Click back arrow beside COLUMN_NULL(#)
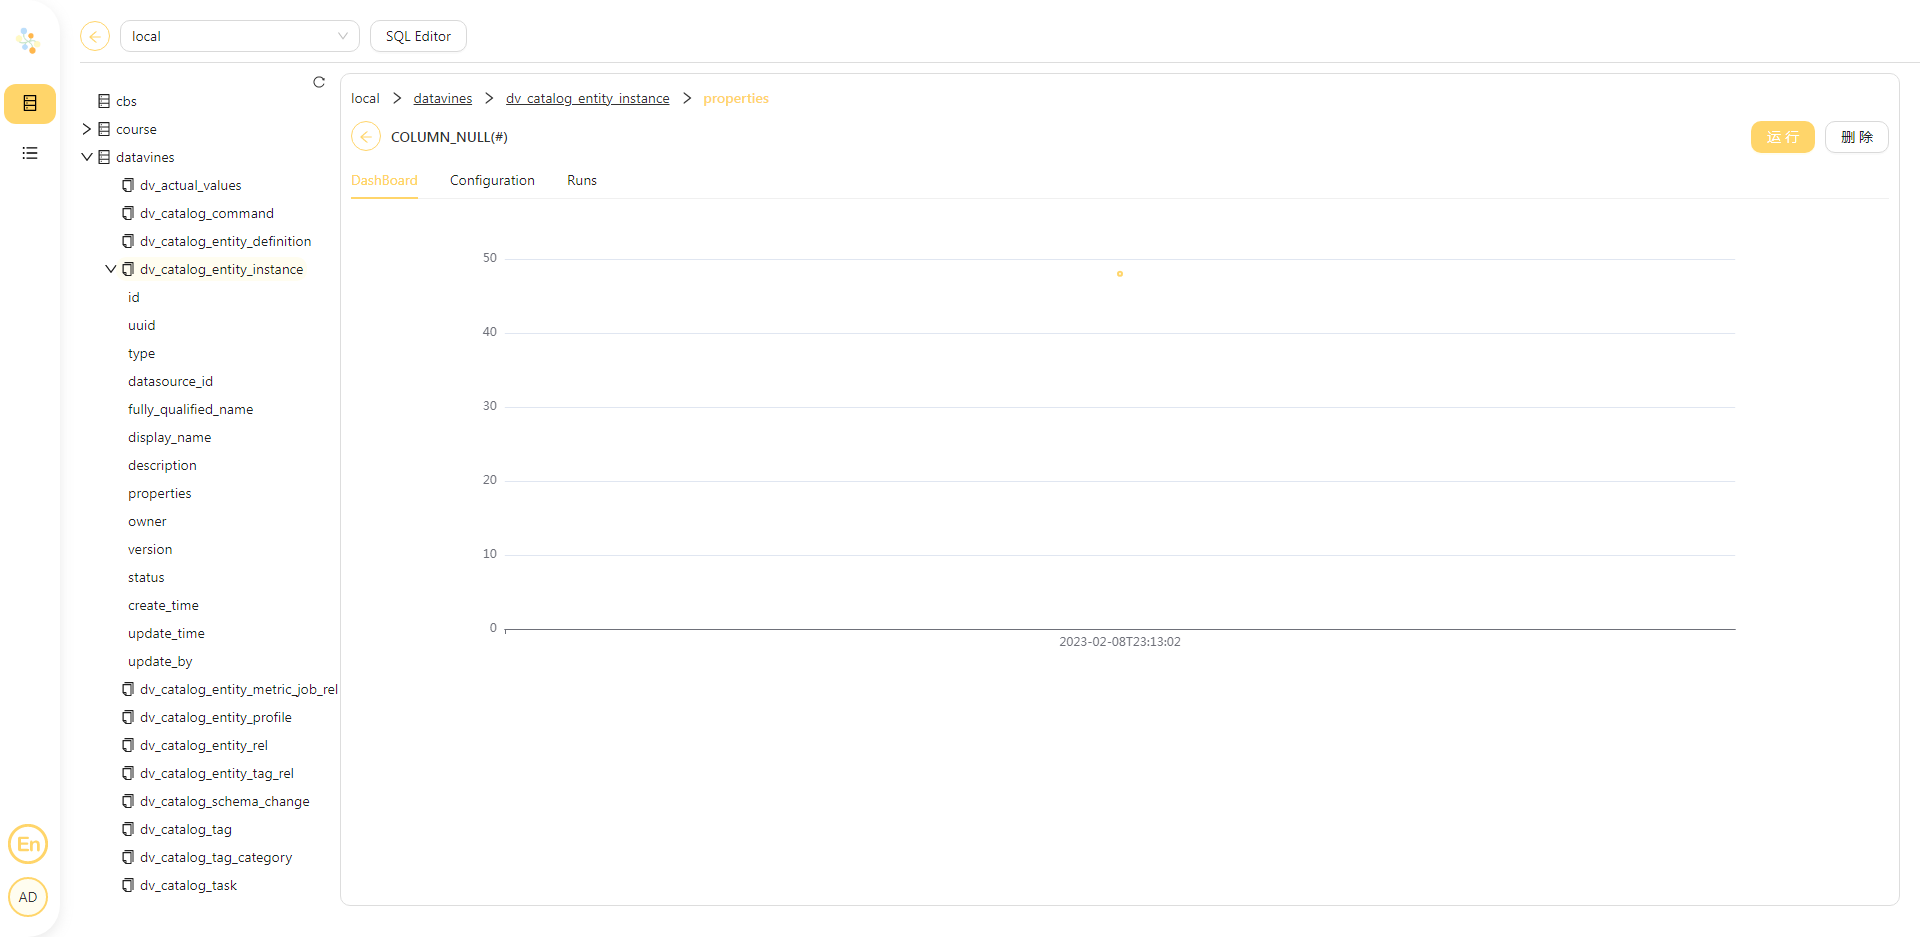 coord(366,137)
